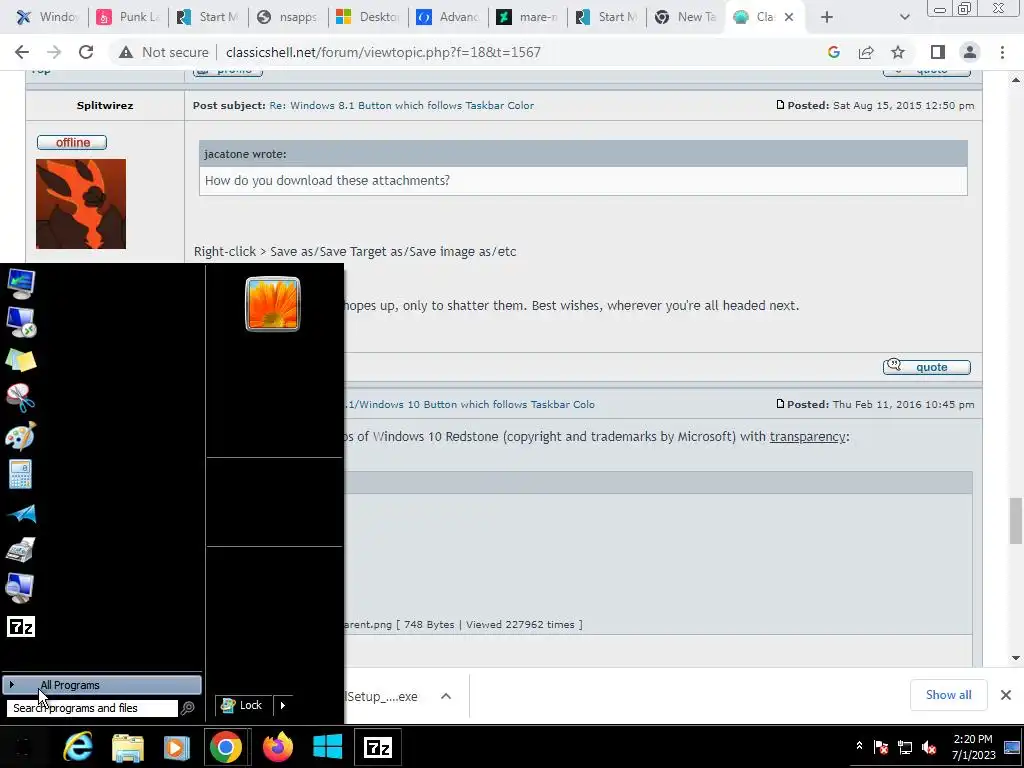Close the active Cla tab

[x=789, y=17]
